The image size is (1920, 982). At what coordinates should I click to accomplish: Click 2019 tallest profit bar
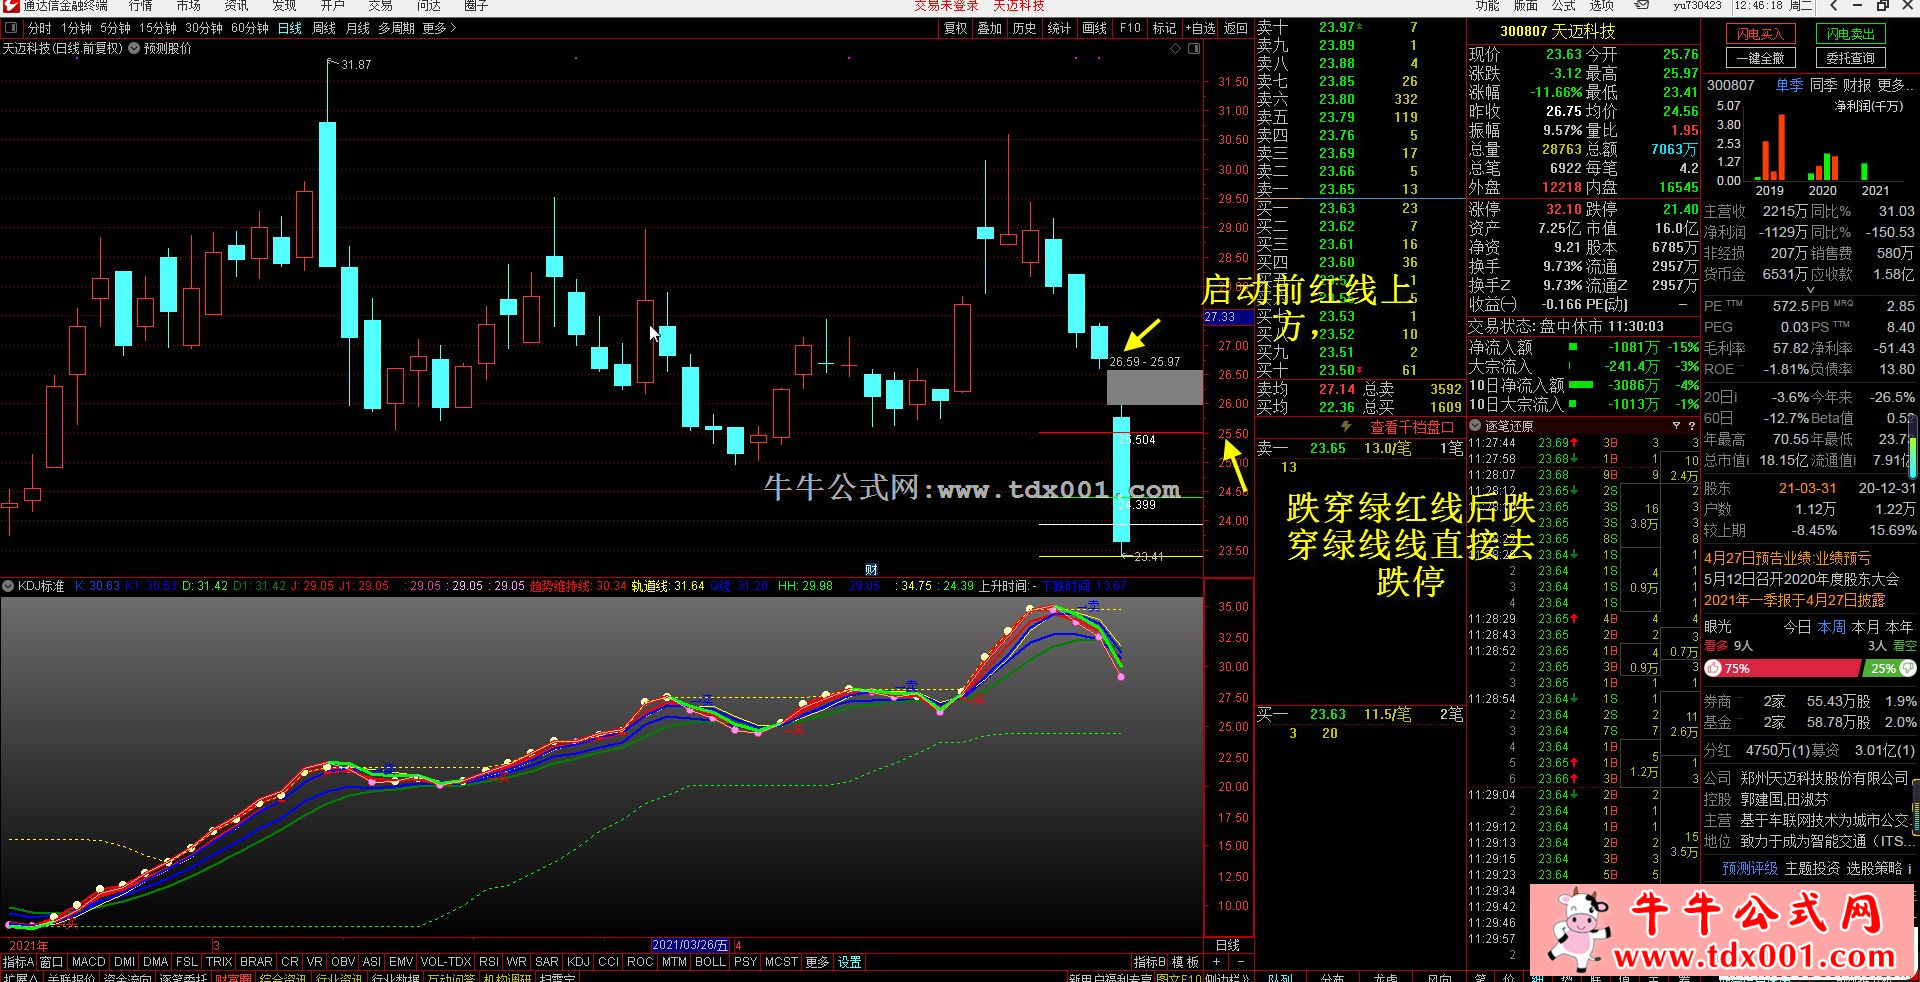pos(1780,147)
